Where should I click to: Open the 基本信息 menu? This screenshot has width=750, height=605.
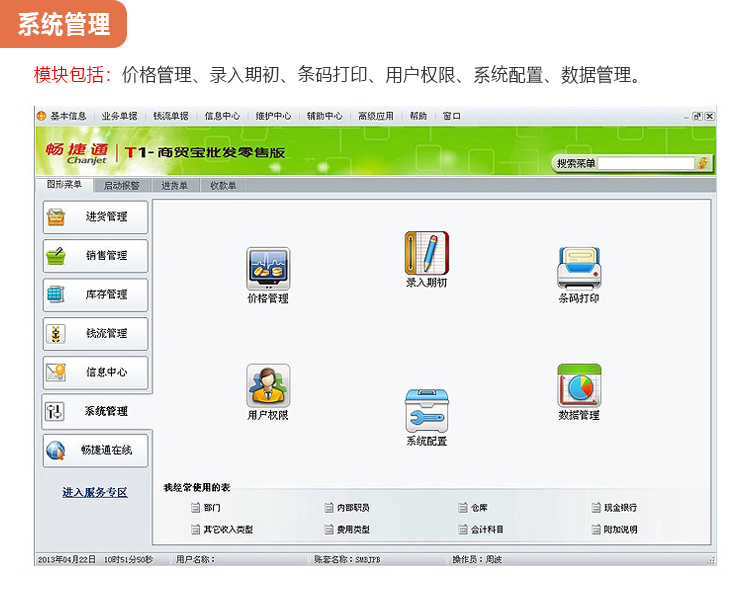68,116
